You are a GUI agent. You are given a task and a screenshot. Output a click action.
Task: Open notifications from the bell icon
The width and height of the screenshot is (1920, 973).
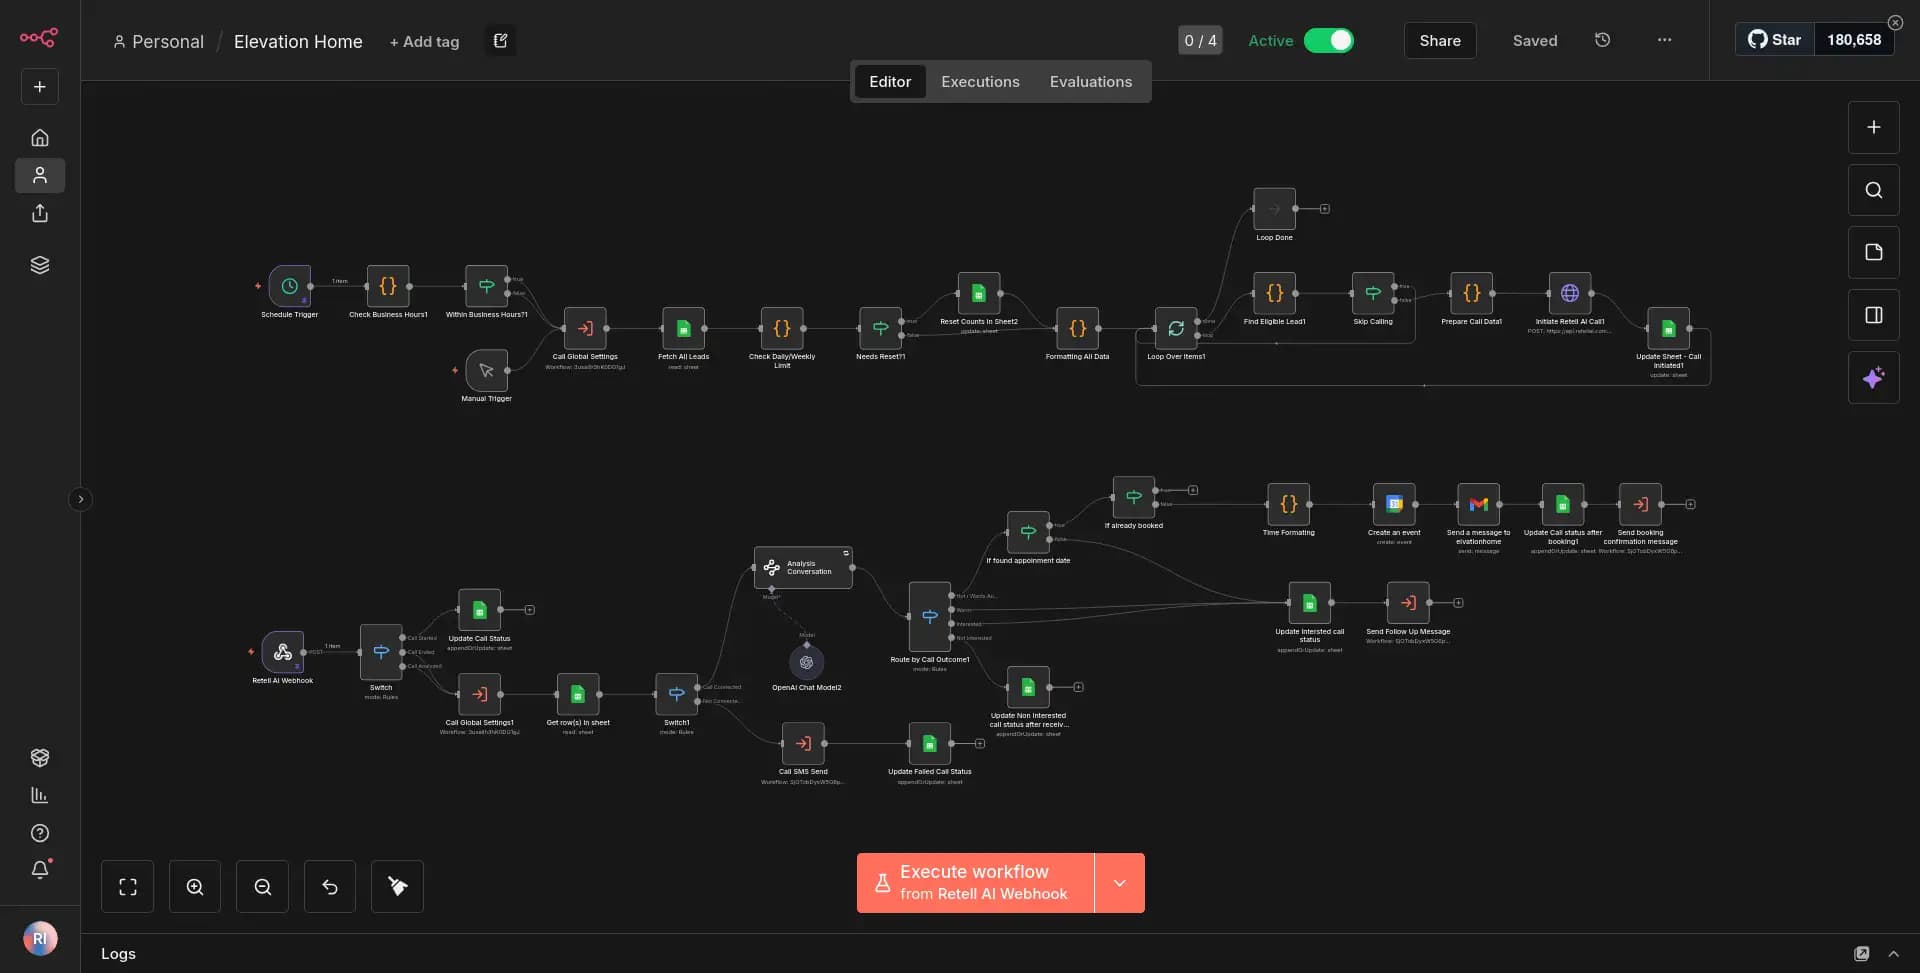[x=39, y=870]
